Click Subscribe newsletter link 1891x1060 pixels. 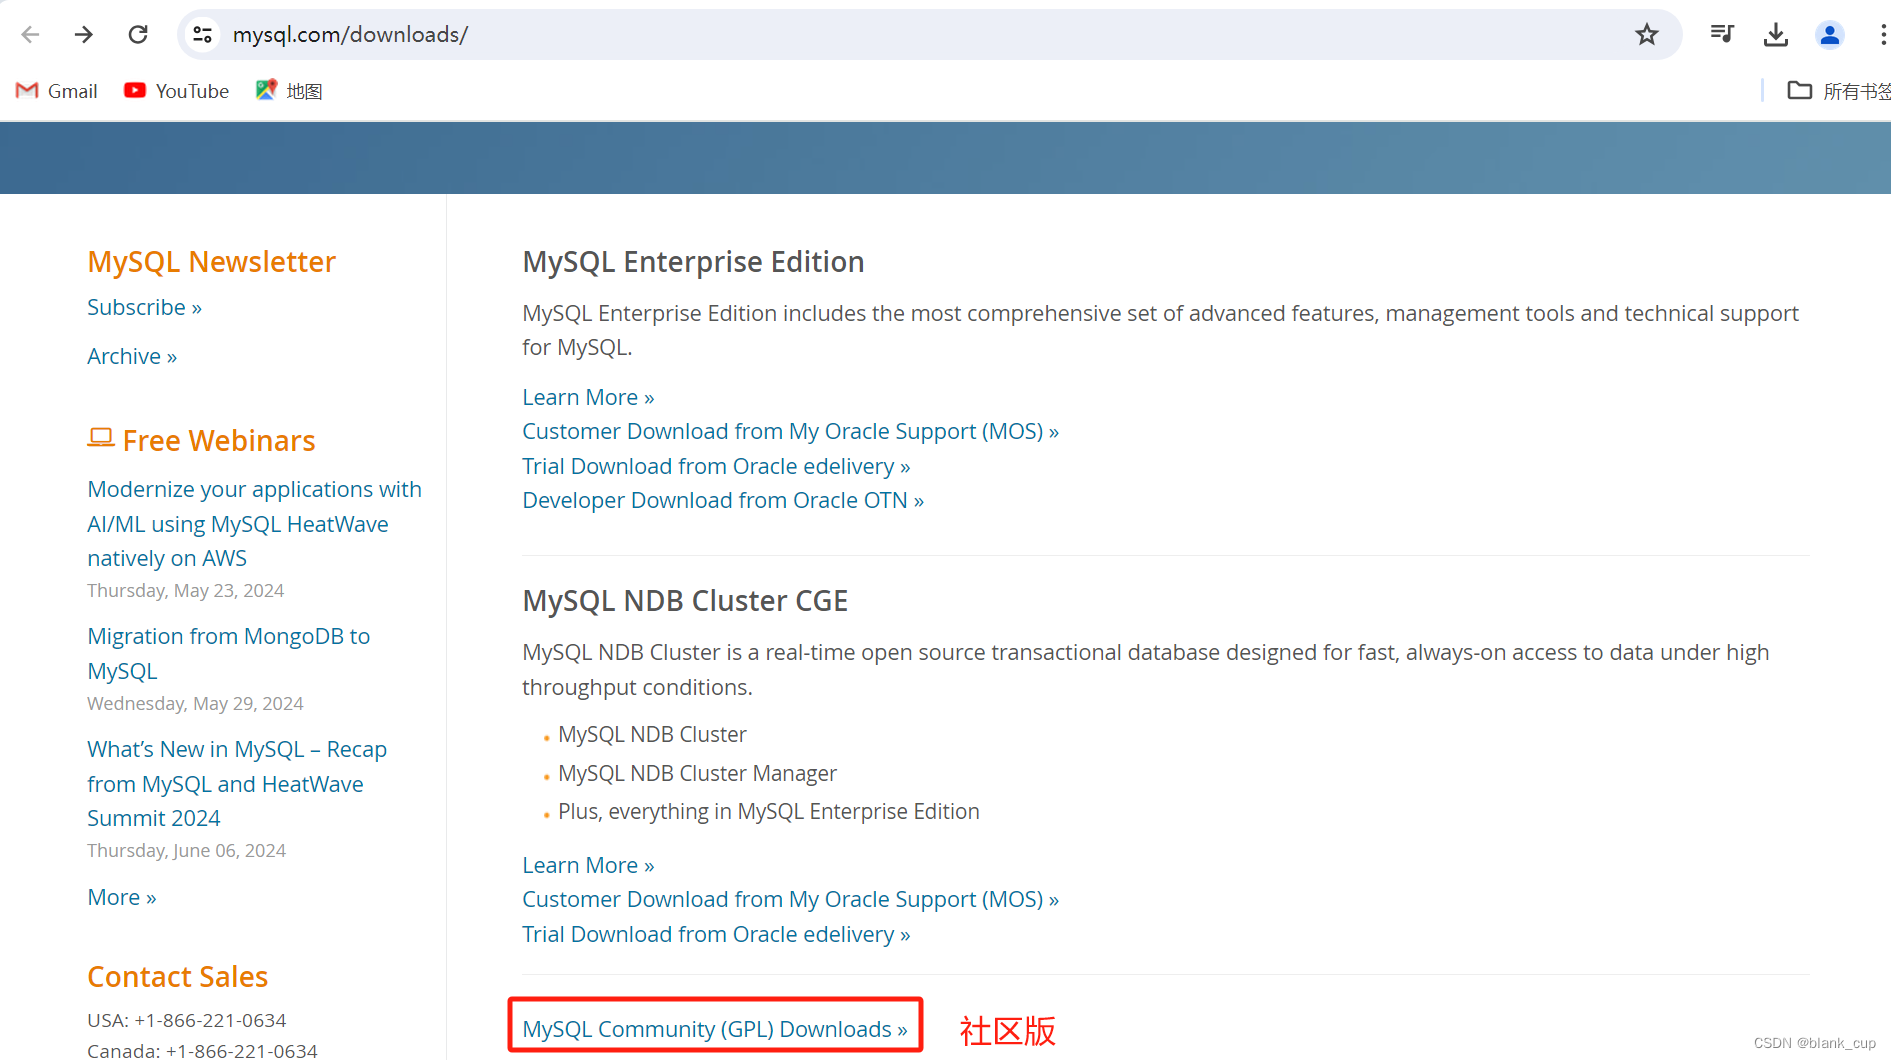click(144, 307)
